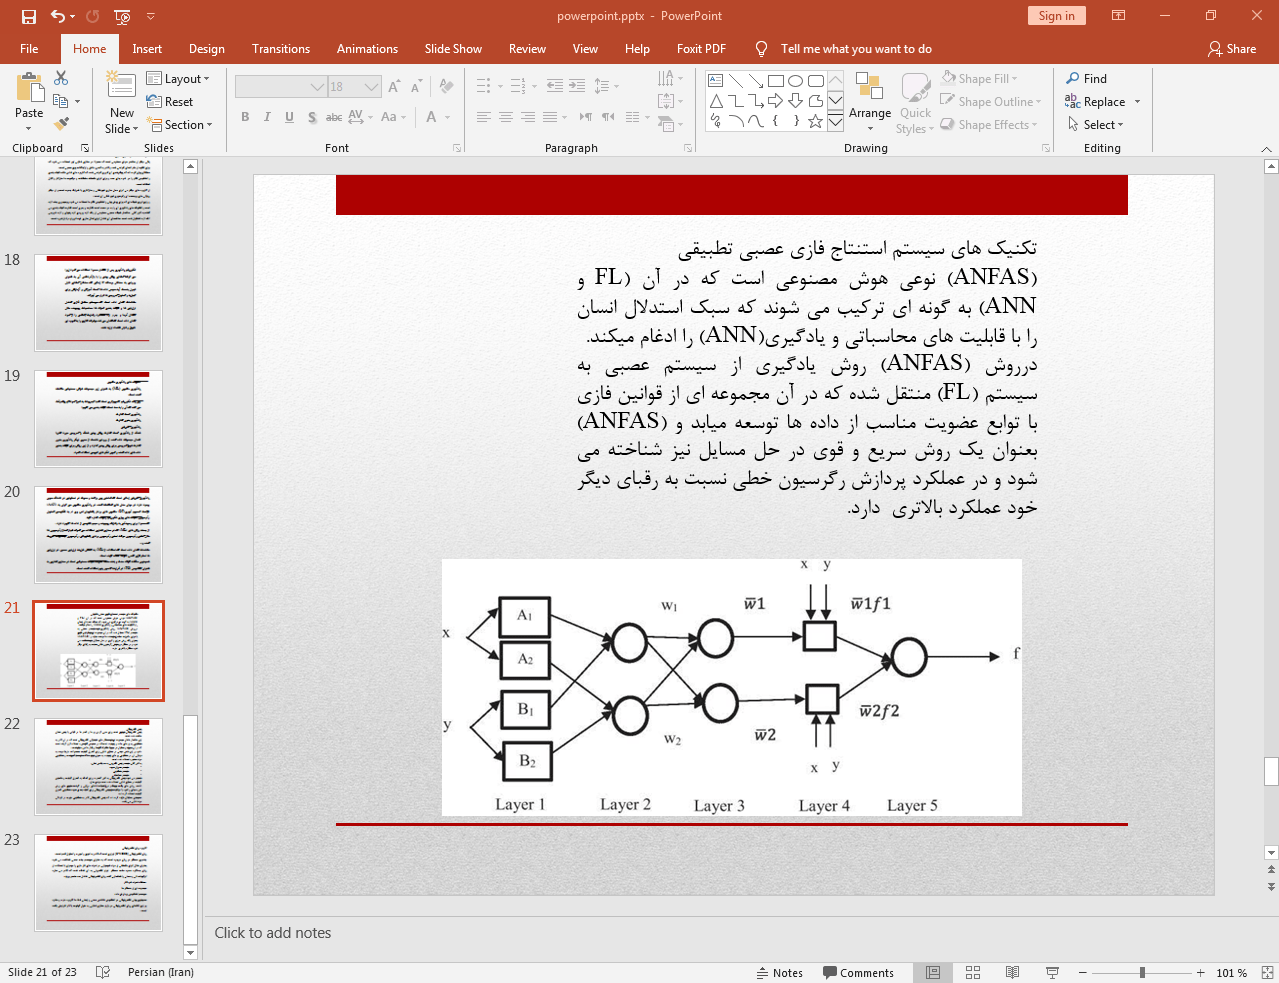The width and height of the screenshot is (1279, 983).
Task: Adjust the zoom slider handle
Action: 1142,972
